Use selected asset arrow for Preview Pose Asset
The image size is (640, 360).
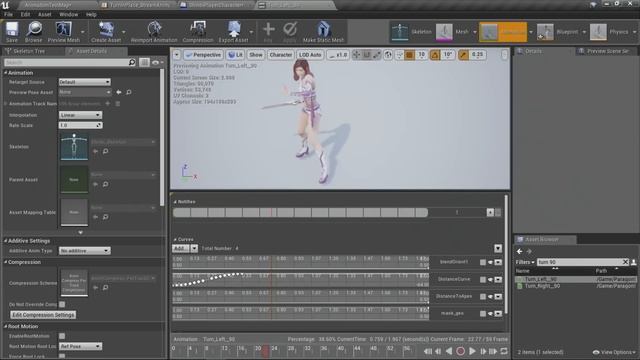tap(119, 92)
